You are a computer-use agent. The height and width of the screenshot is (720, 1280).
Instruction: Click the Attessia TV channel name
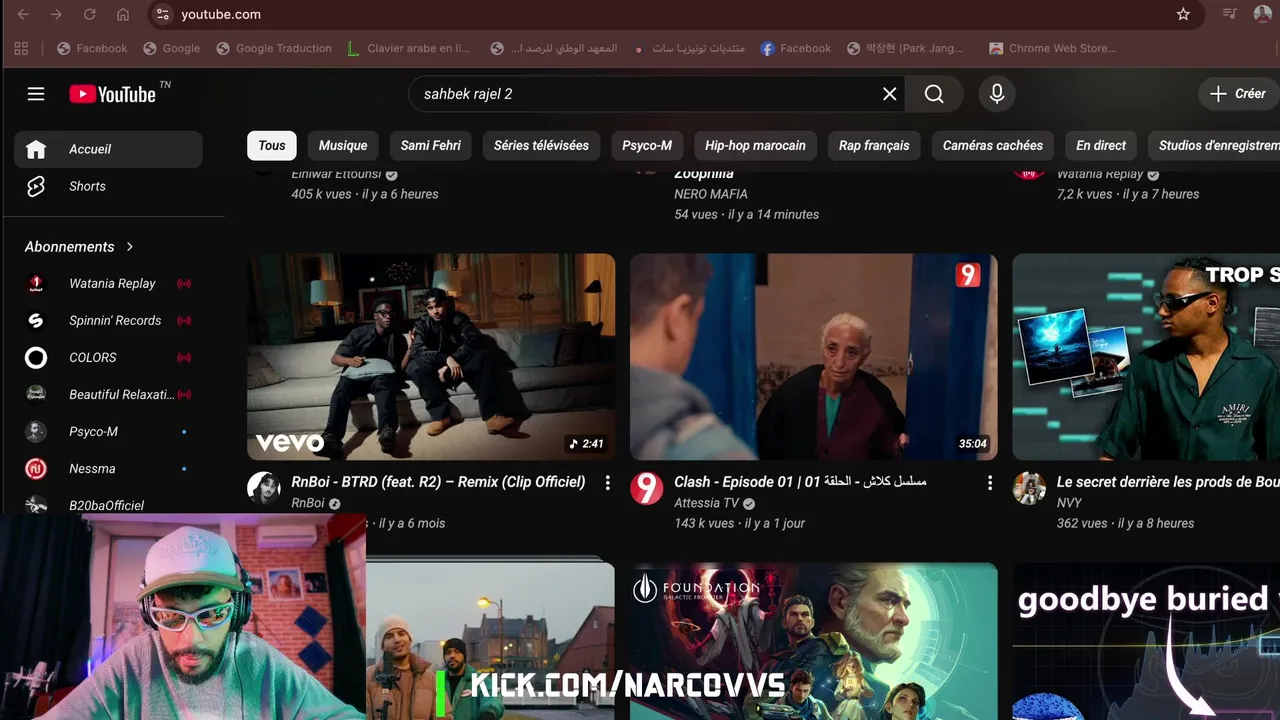[706, 503]
